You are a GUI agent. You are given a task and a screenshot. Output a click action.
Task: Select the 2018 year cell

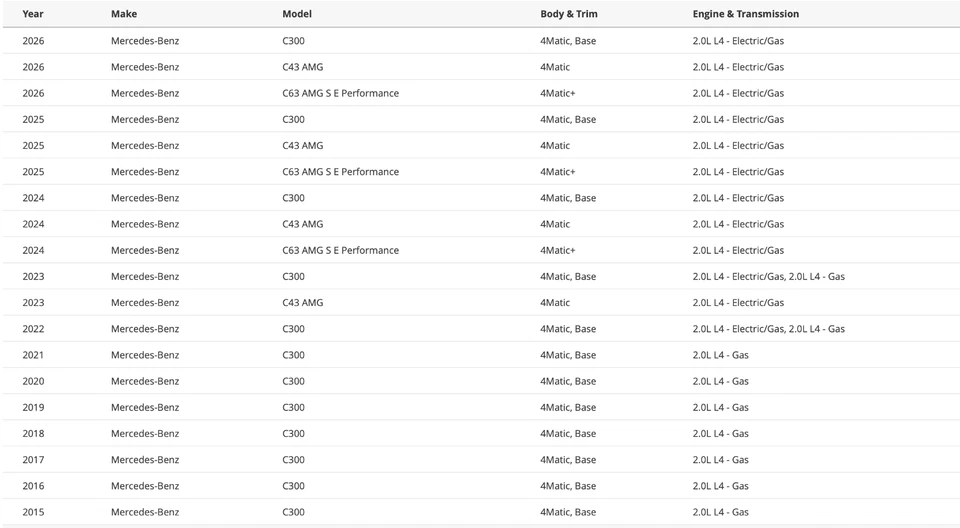click(x=33, y=434)
